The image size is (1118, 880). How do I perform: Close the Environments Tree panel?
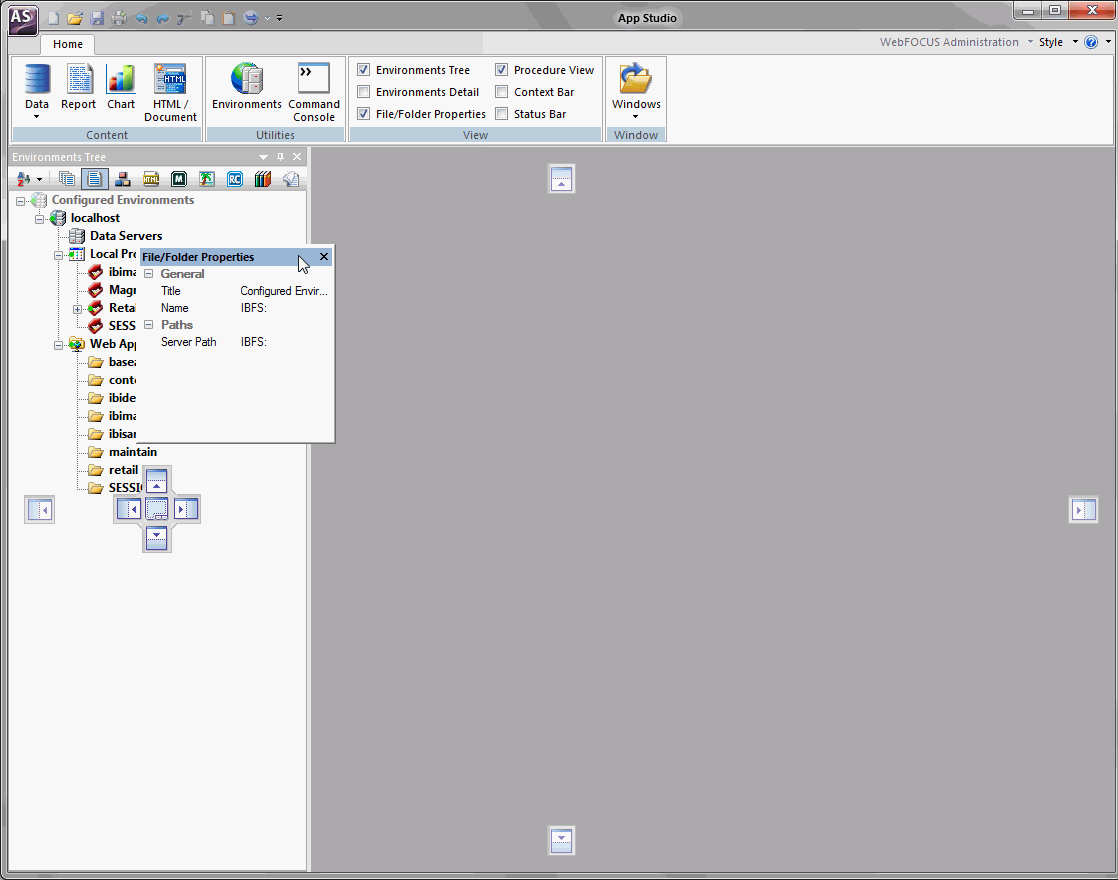pyautogui.click(x=297, y=157)
